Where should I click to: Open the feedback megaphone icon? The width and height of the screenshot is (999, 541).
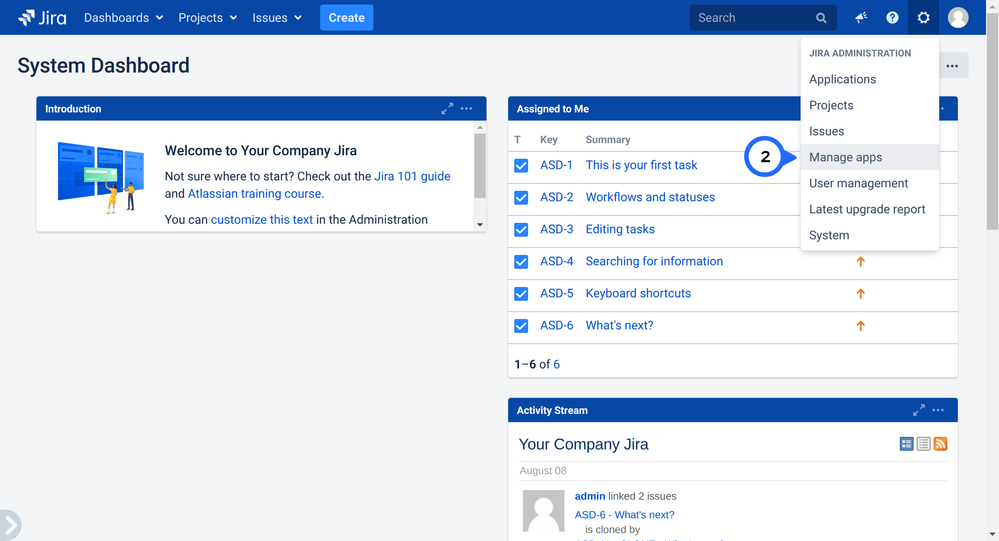pyautogui.click(x=861, y=18)
